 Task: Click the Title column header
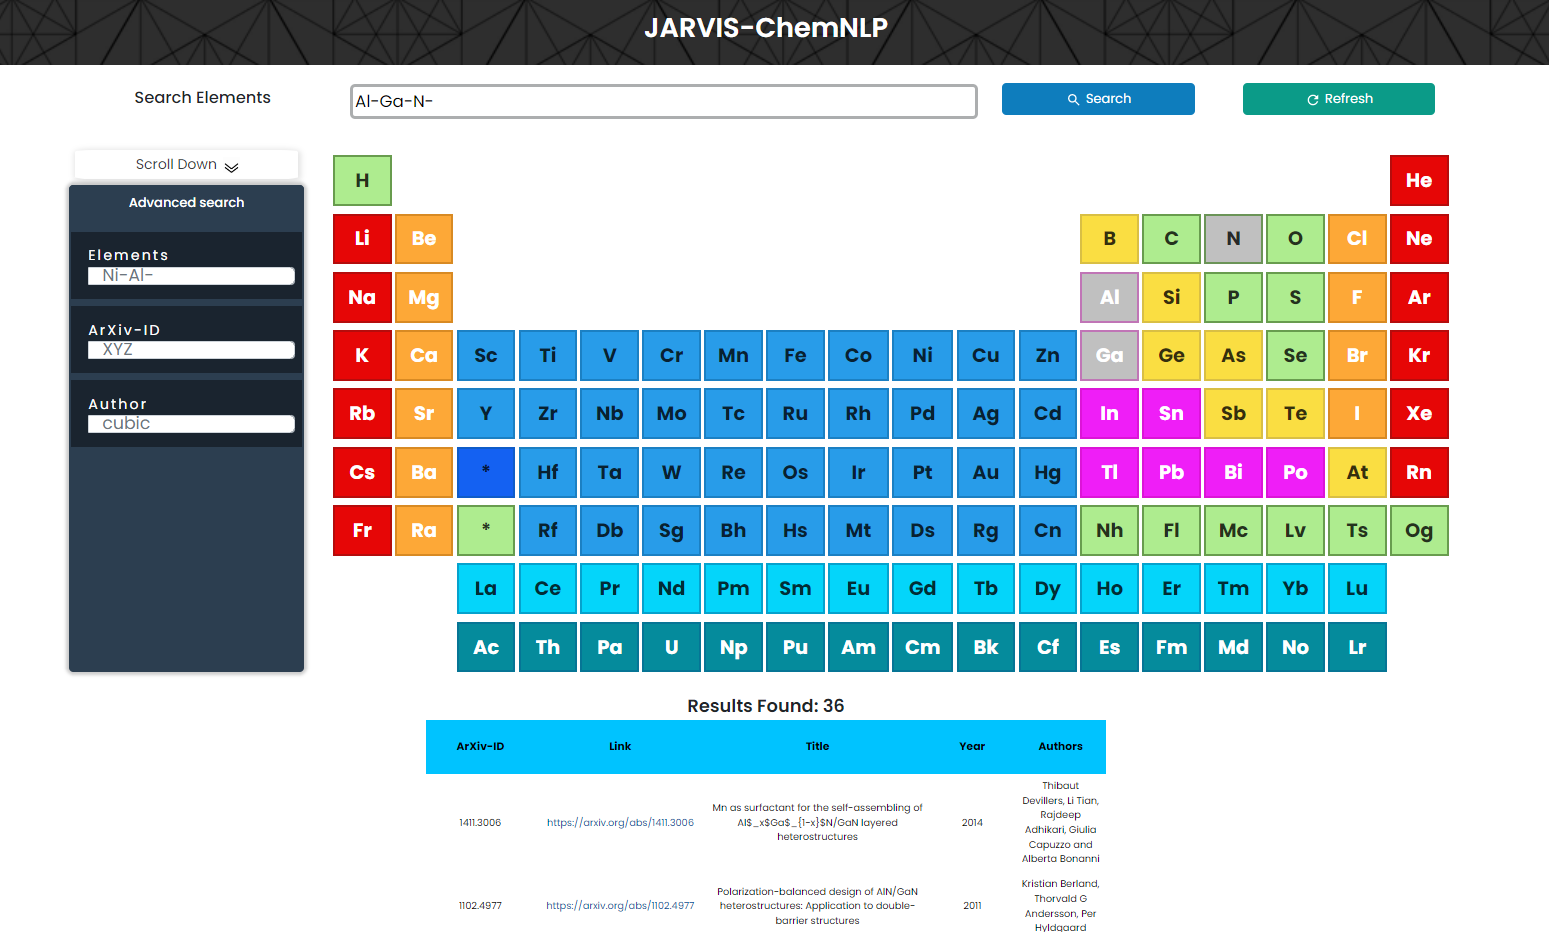coord(817,746)
